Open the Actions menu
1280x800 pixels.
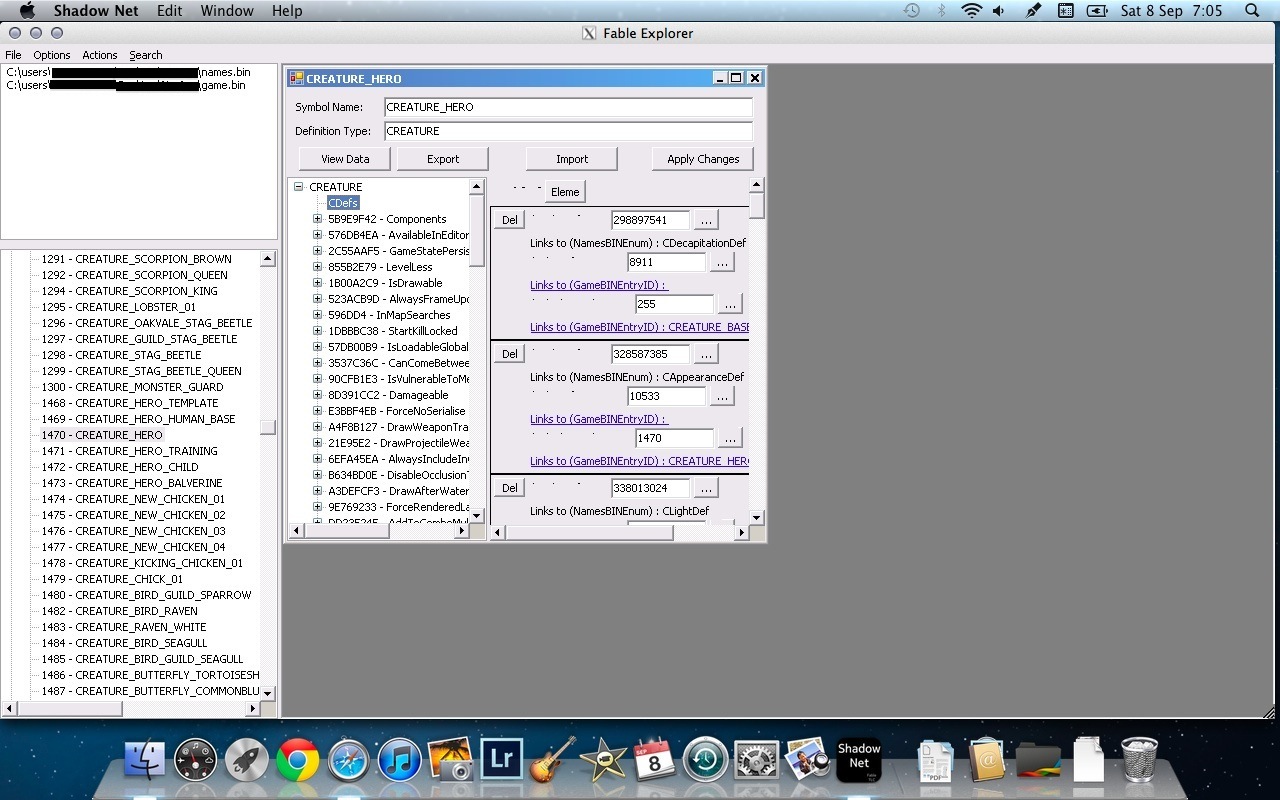(x=99, y=55)
